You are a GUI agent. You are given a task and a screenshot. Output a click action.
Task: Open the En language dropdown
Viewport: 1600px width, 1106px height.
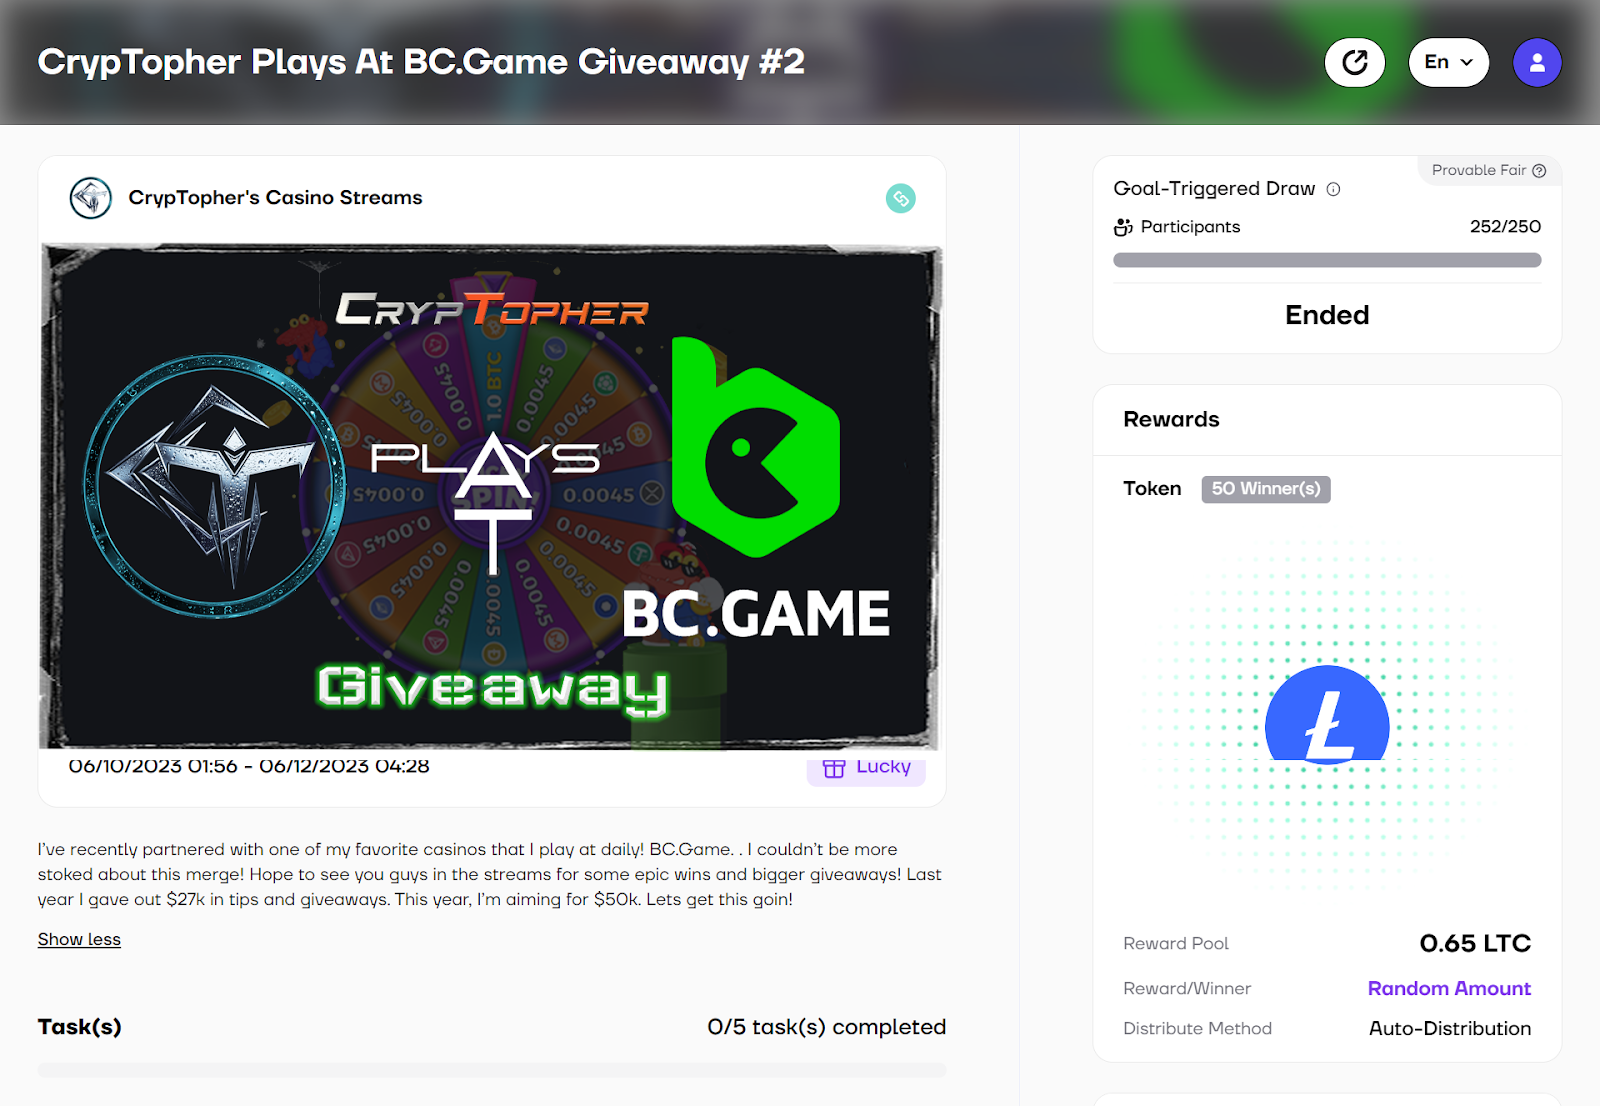(x=1448, y=63)
